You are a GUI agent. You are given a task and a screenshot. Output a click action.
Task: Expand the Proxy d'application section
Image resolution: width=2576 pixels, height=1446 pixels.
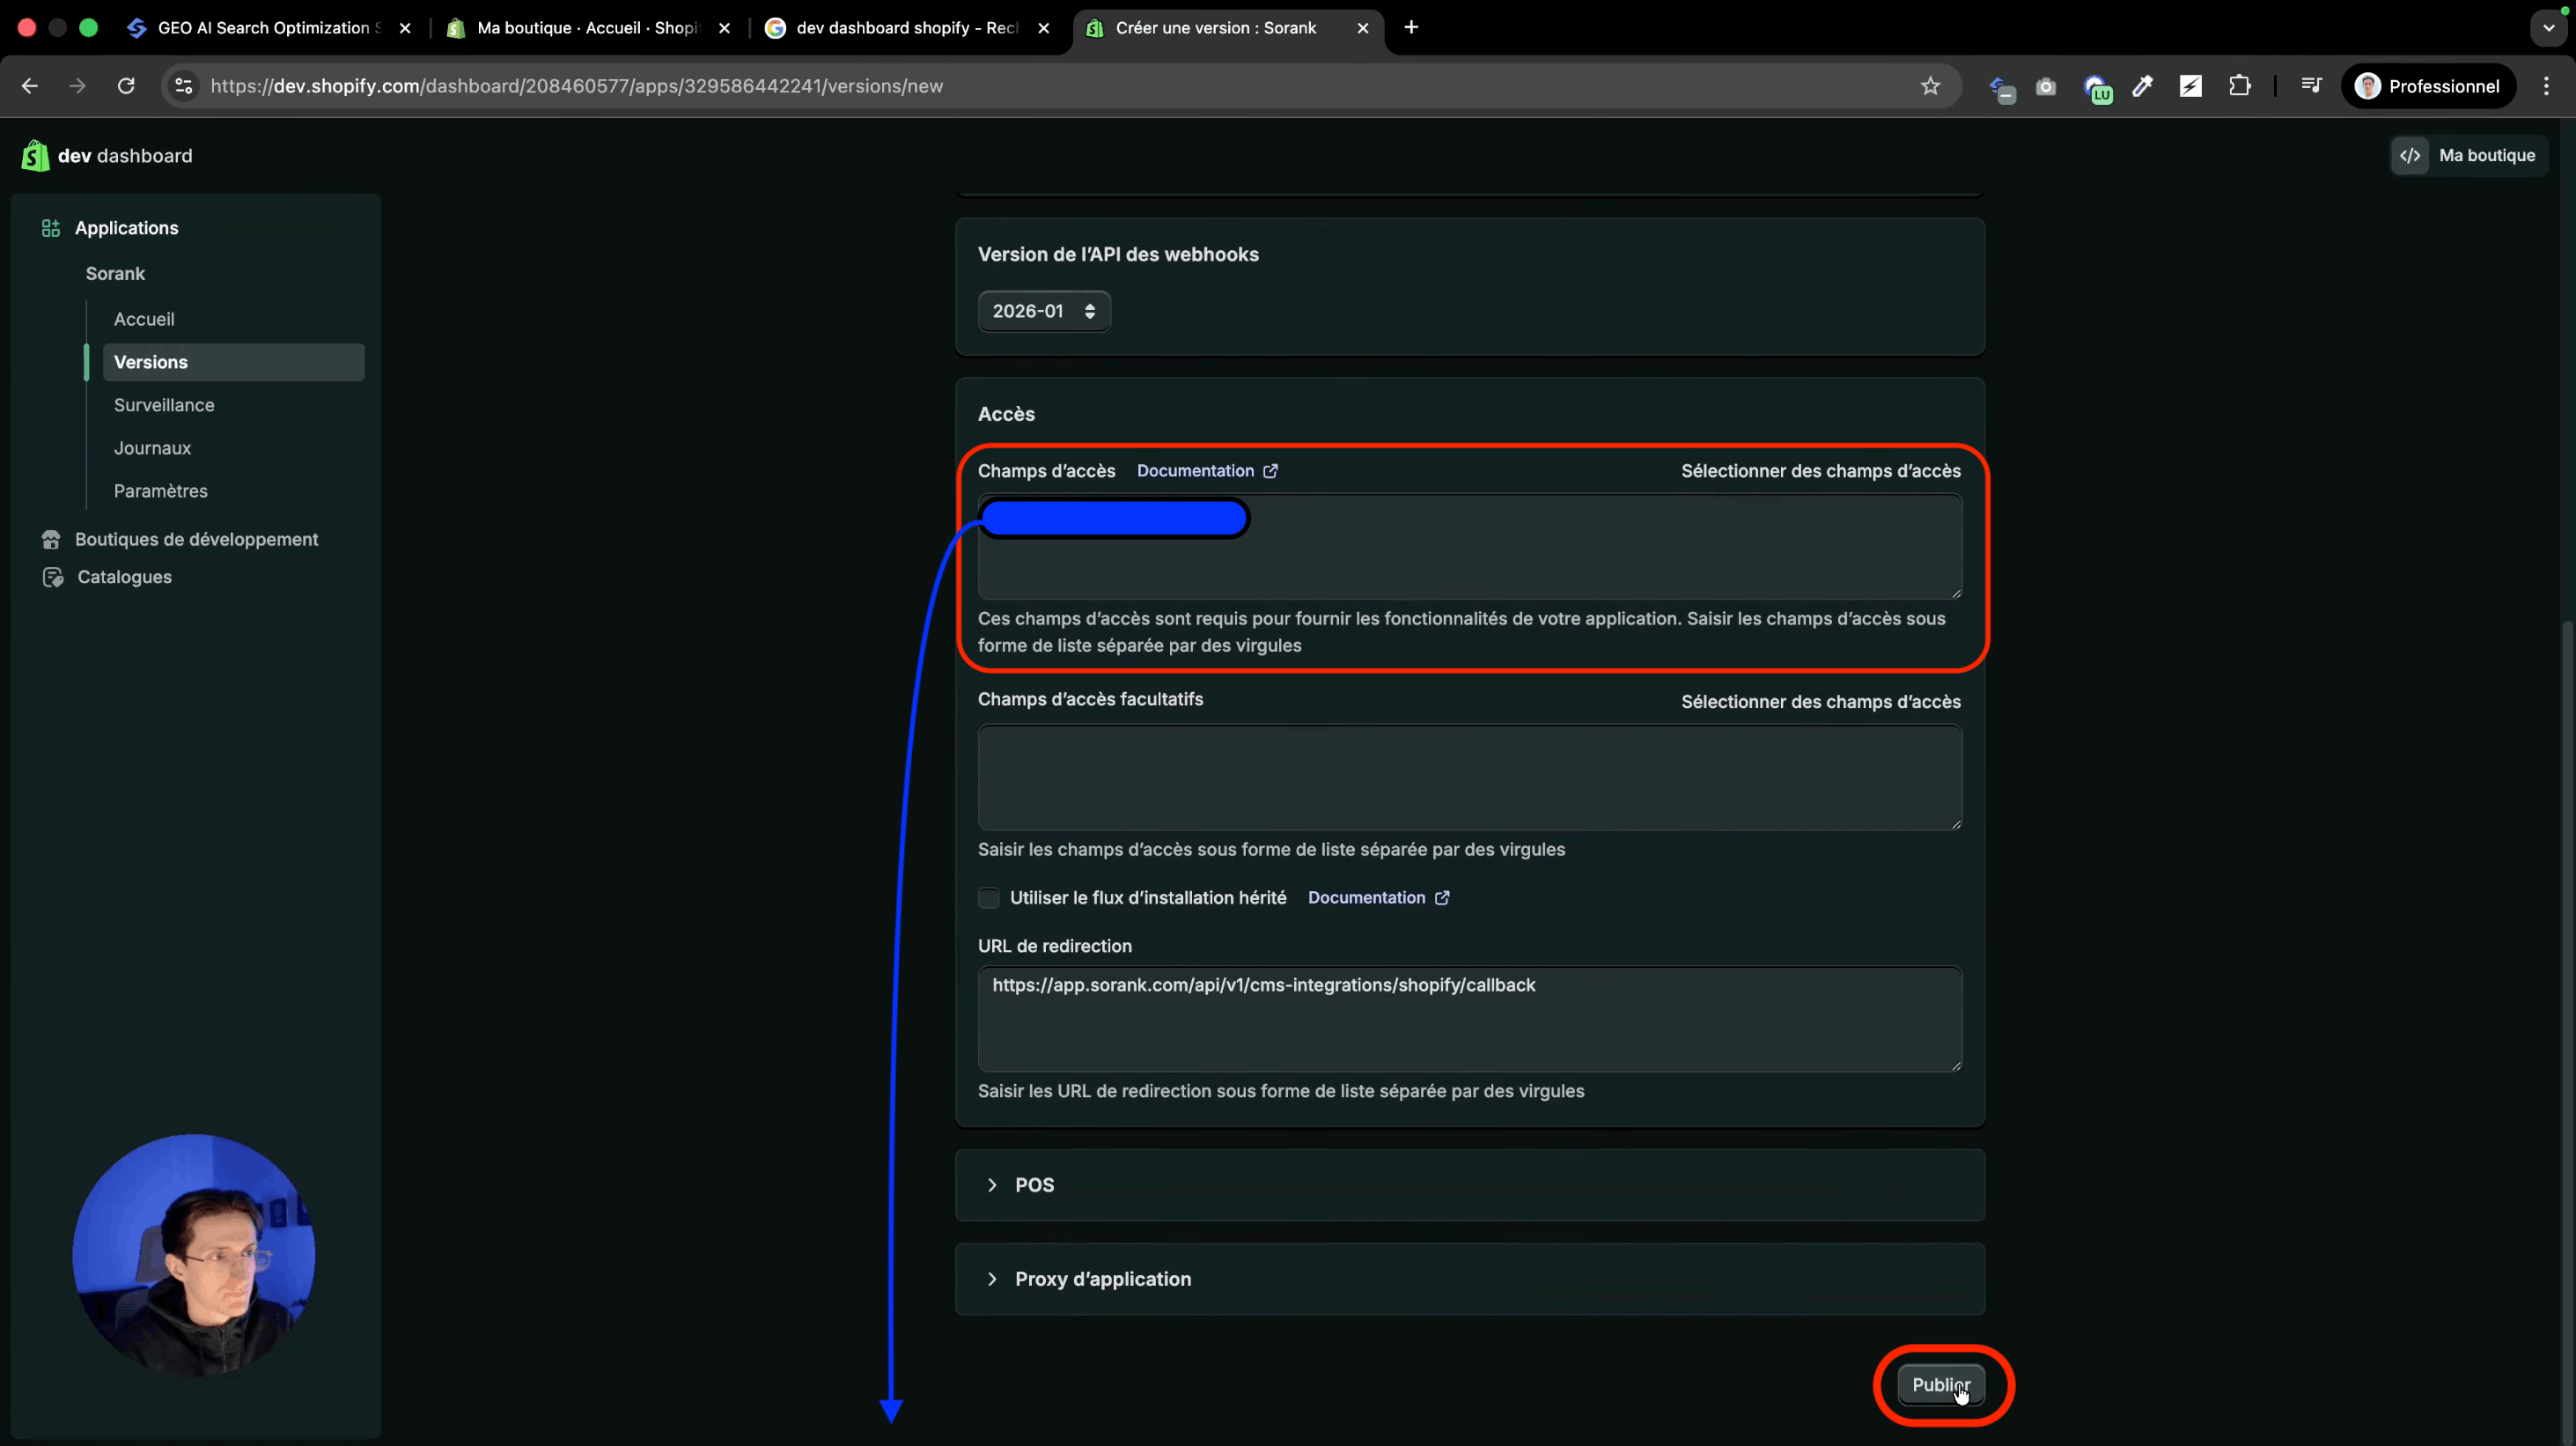click(1469, 1279)
